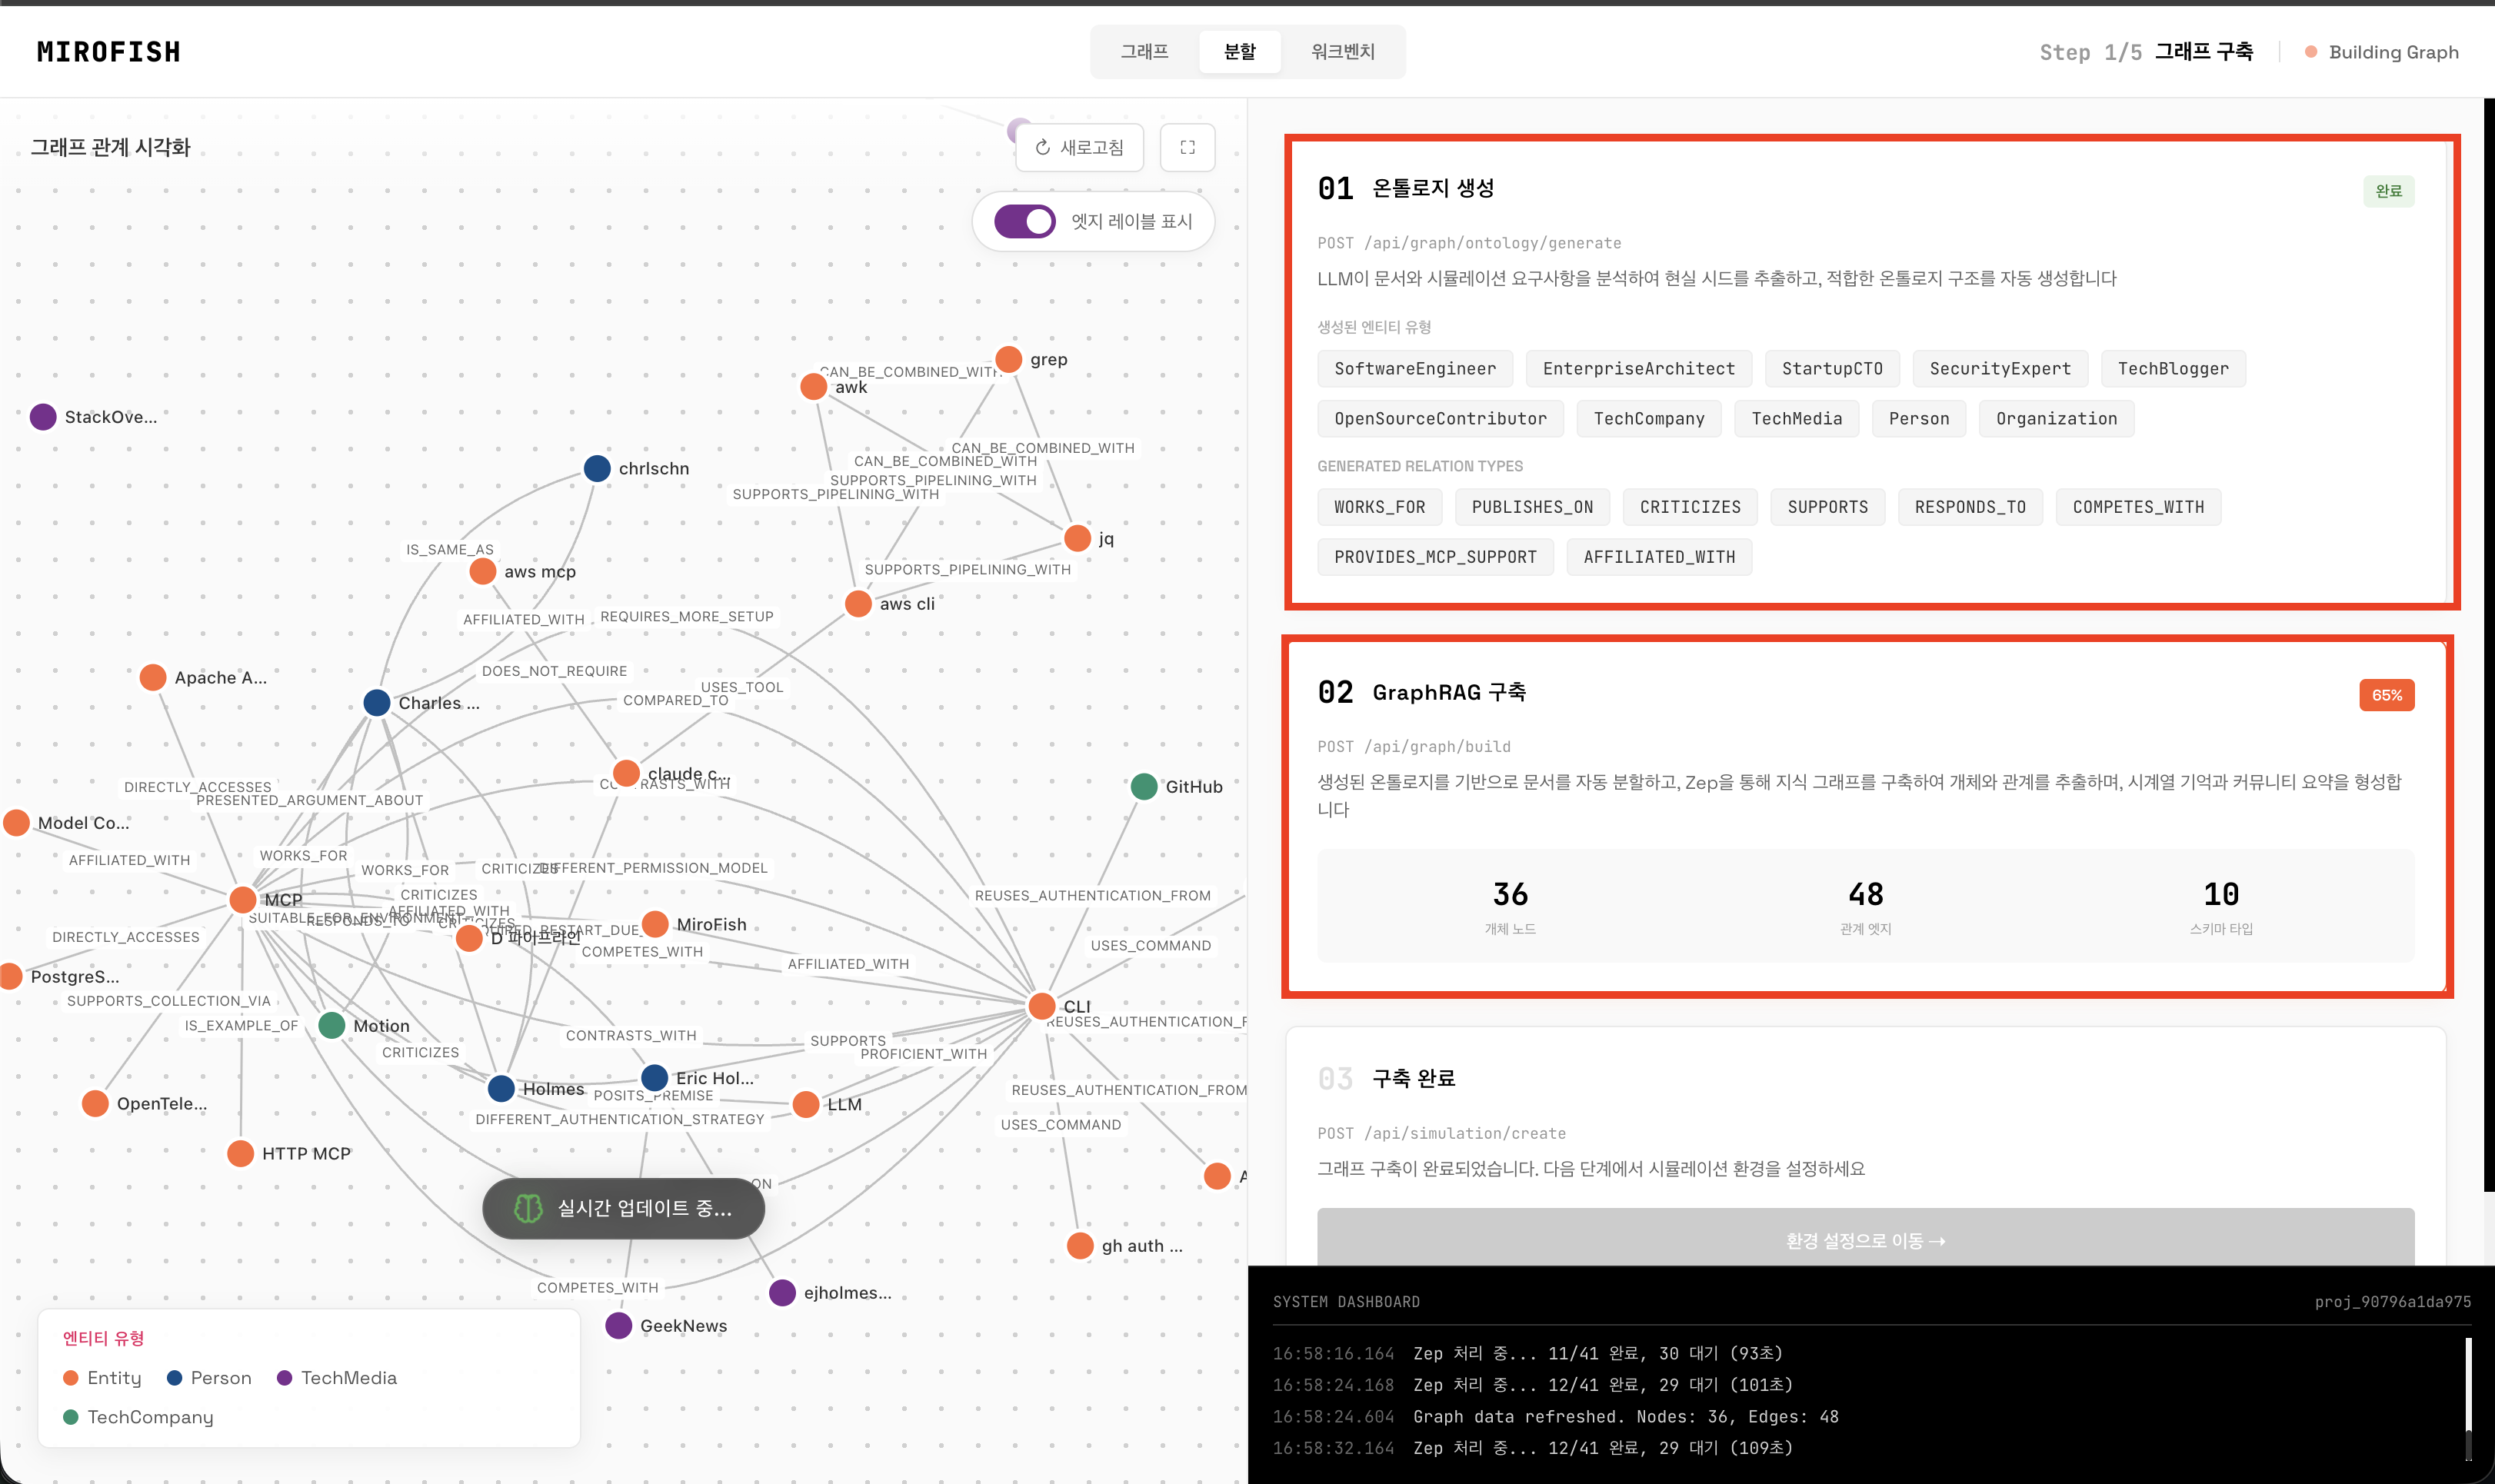Toggle the 엣지 레이블 표시 switch
The image size is (2495, 1484).
[1025, 221]
